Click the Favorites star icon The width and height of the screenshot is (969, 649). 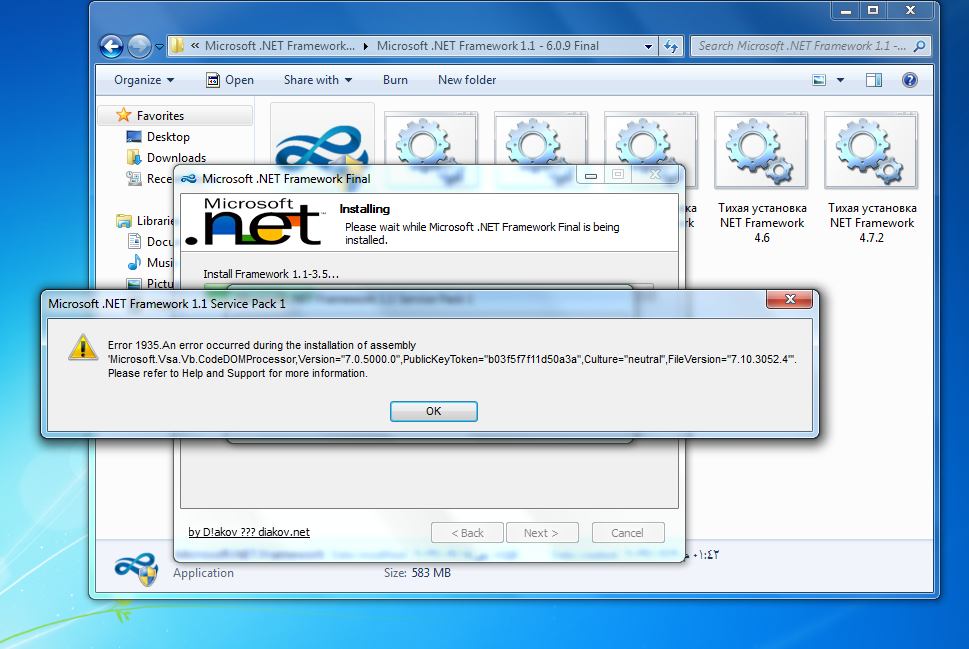pos(124,115)
